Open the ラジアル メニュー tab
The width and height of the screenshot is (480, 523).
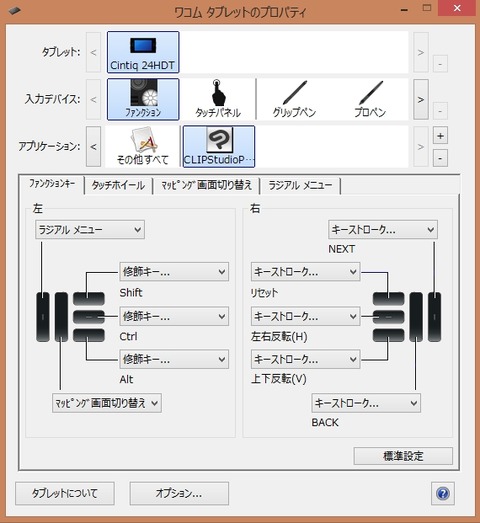[300, 185]
